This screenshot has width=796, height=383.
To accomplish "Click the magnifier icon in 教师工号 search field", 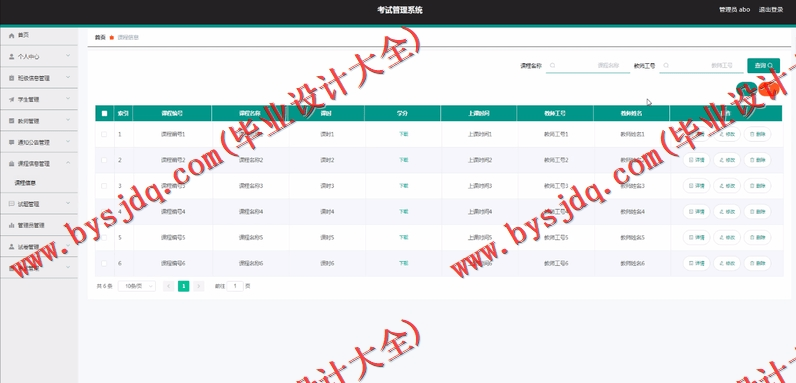I will point(666,66).
